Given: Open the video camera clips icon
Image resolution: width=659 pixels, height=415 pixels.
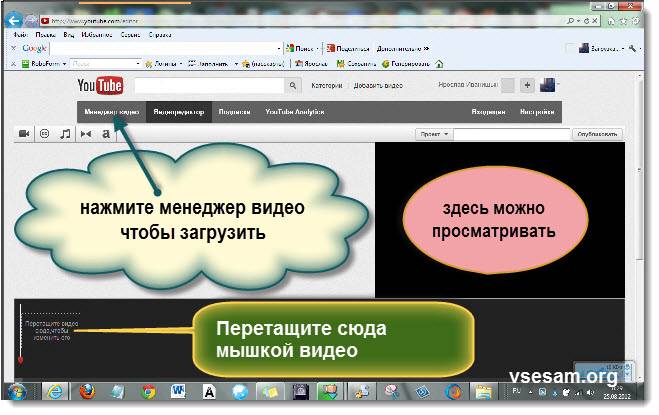Looking at the screenshot, I should point(24,133).
